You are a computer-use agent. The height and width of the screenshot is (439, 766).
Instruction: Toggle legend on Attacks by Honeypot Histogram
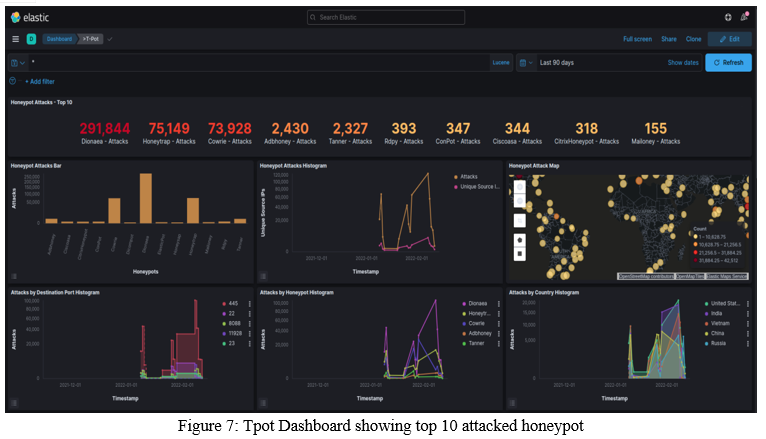263,403
